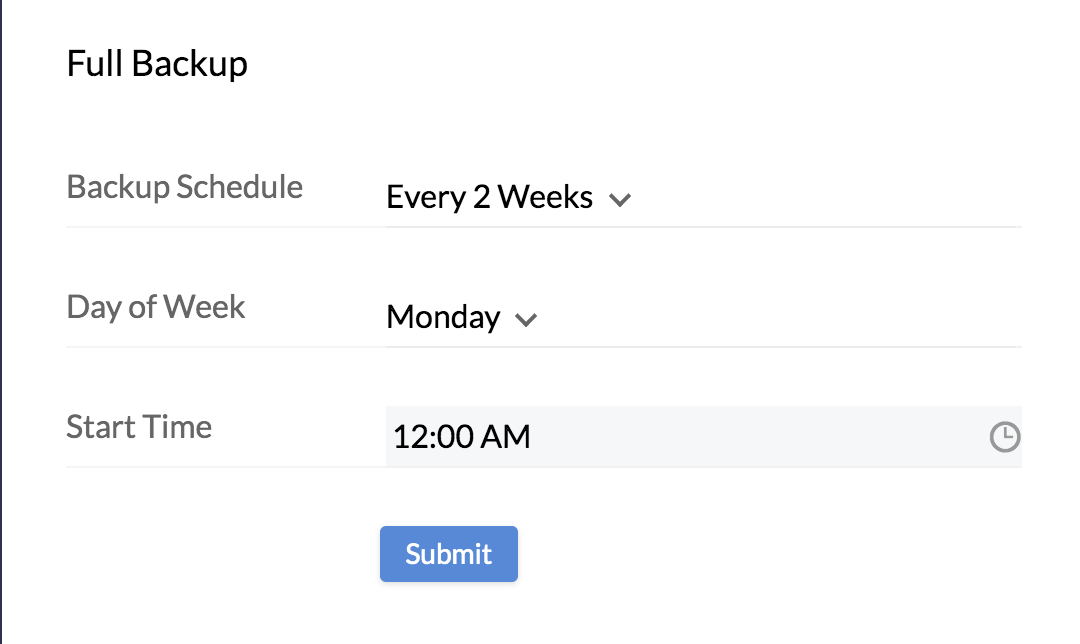Click the Backup Schedule label
This screenshot has width=1080, height=644.
[184, 187]
